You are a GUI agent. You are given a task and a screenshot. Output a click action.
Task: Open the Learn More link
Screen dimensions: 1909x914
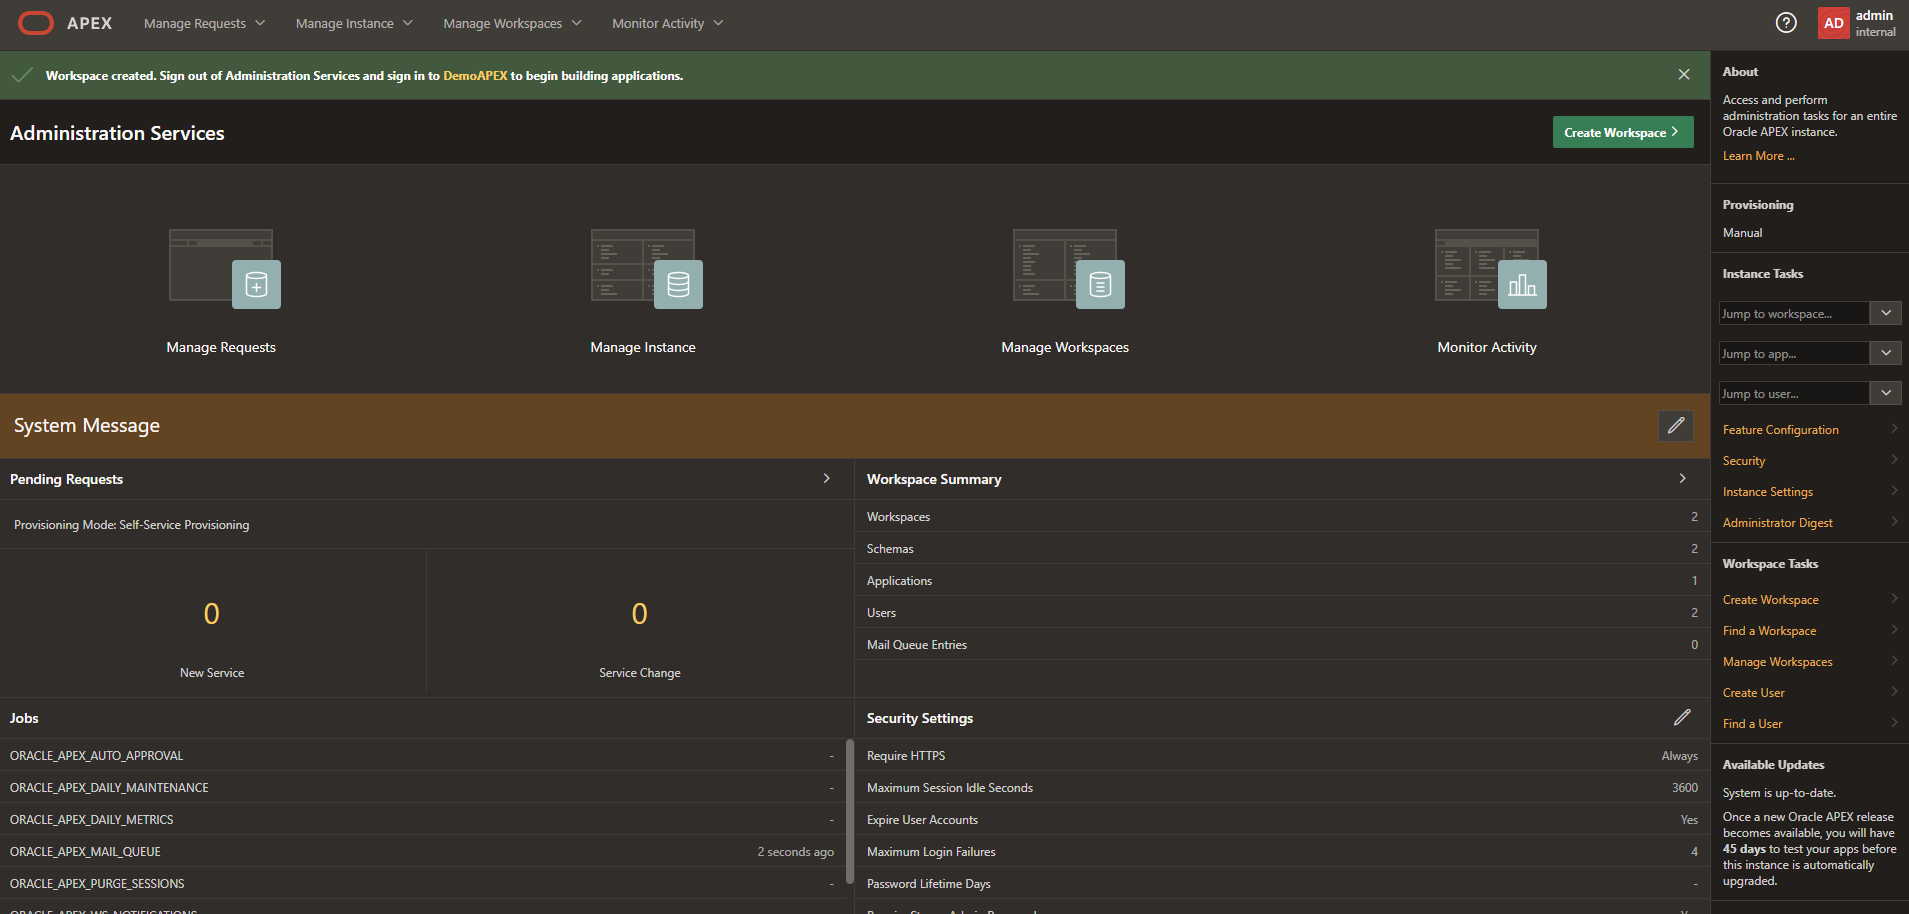coord(1758,156)
